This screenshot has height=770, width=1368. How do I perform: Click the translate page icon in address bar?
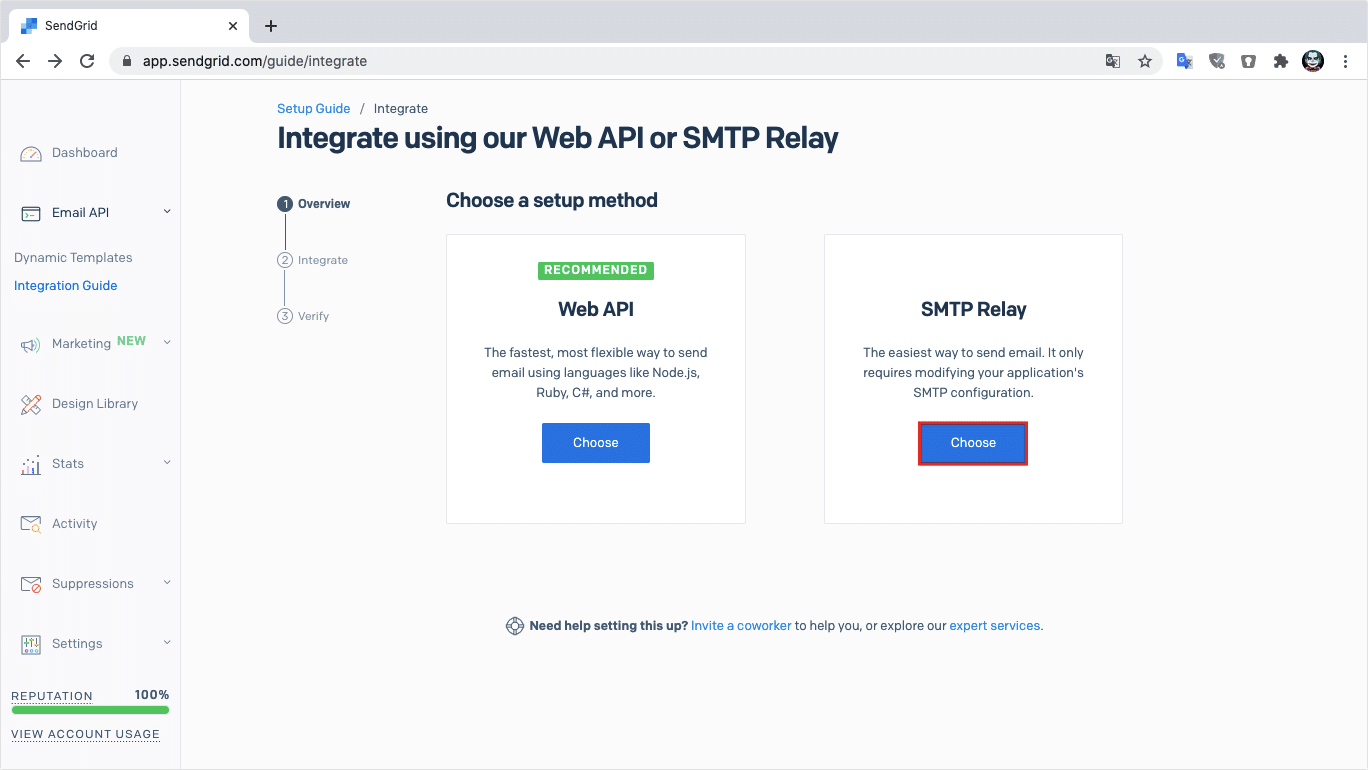click(x=1113, y=61)
